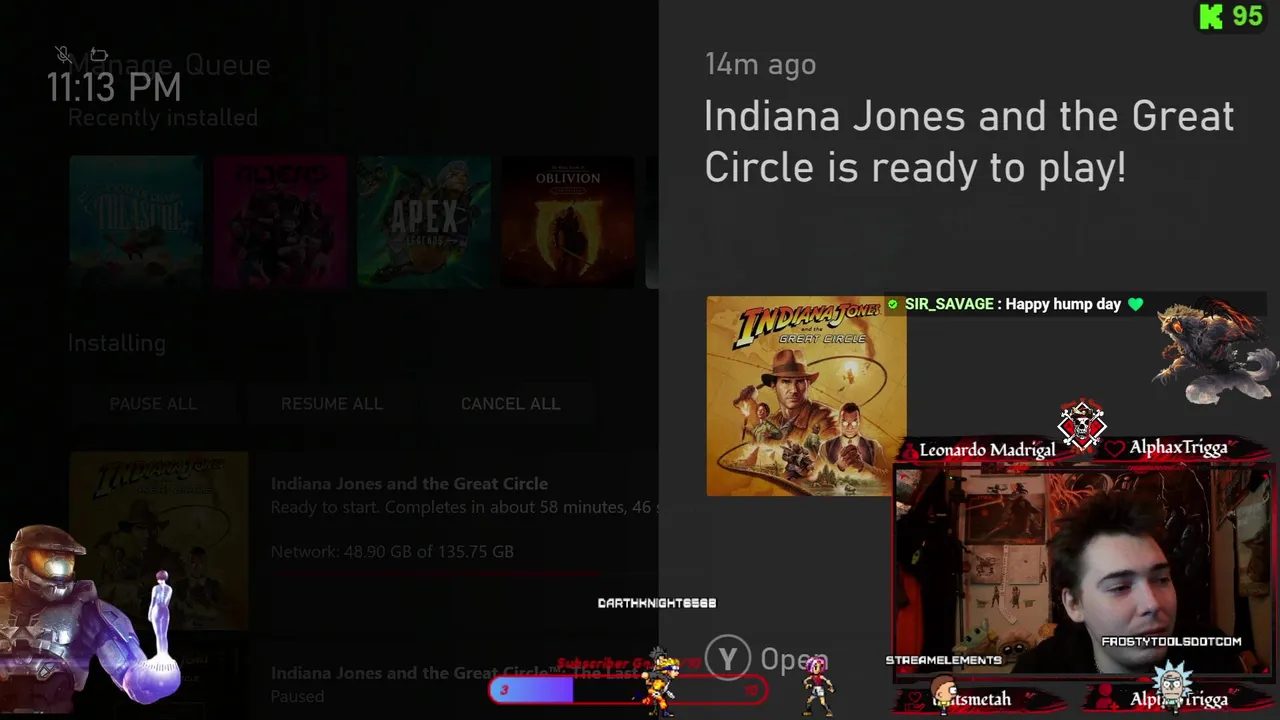Click the install progress bar under Network text
This screenshot has width=1280, height=720.
click(x=463, y=575)
